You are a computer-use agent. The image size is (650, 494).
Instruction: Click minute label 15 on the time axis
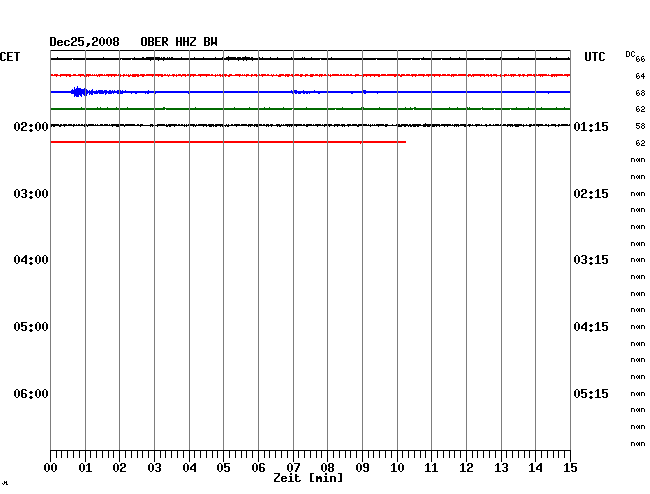(570, 468)
